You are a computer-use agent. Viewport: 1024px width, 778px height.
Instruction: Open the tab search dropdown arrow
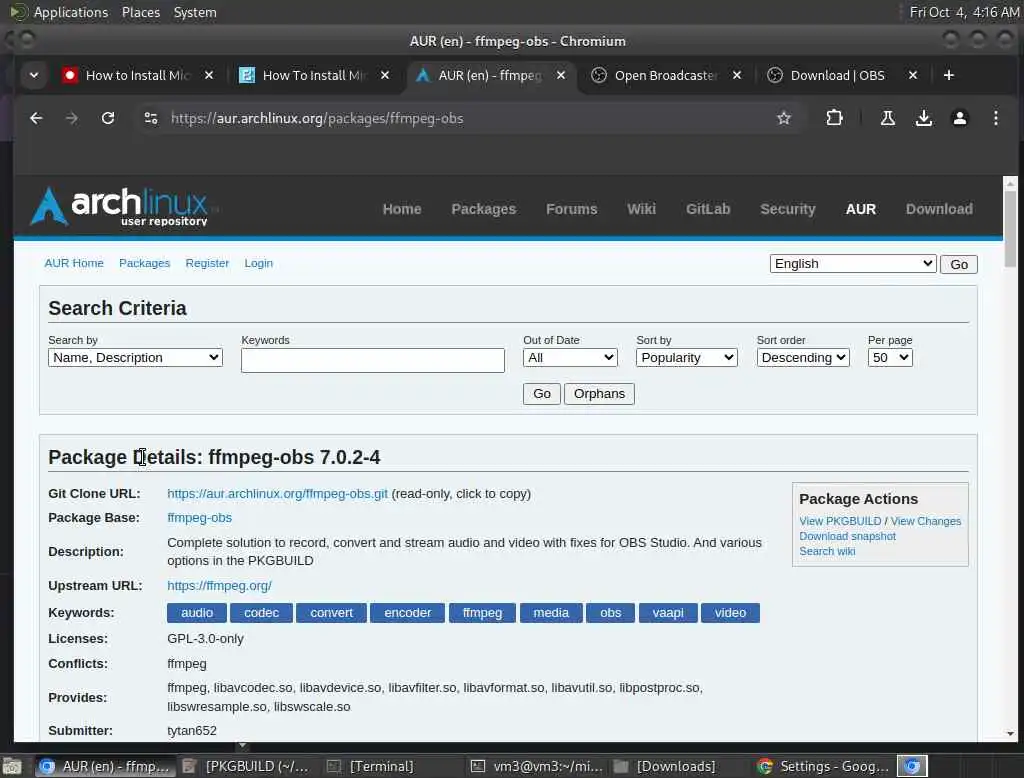[x=34, y=75]
